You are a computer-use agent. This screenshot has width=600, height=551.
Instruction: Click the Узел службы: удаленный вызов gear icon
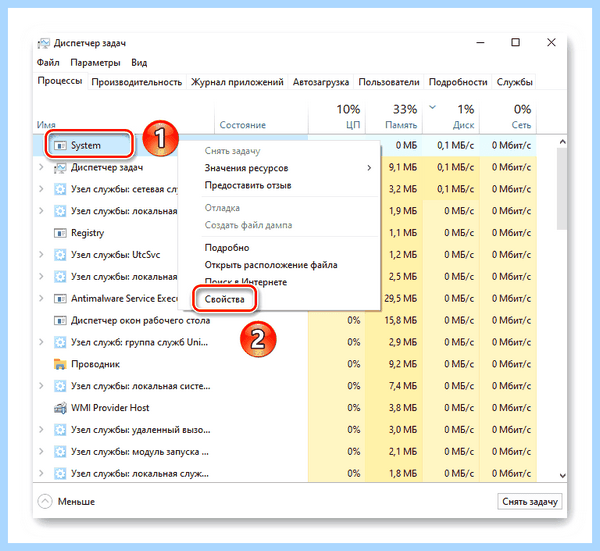(x=60, y=430)
